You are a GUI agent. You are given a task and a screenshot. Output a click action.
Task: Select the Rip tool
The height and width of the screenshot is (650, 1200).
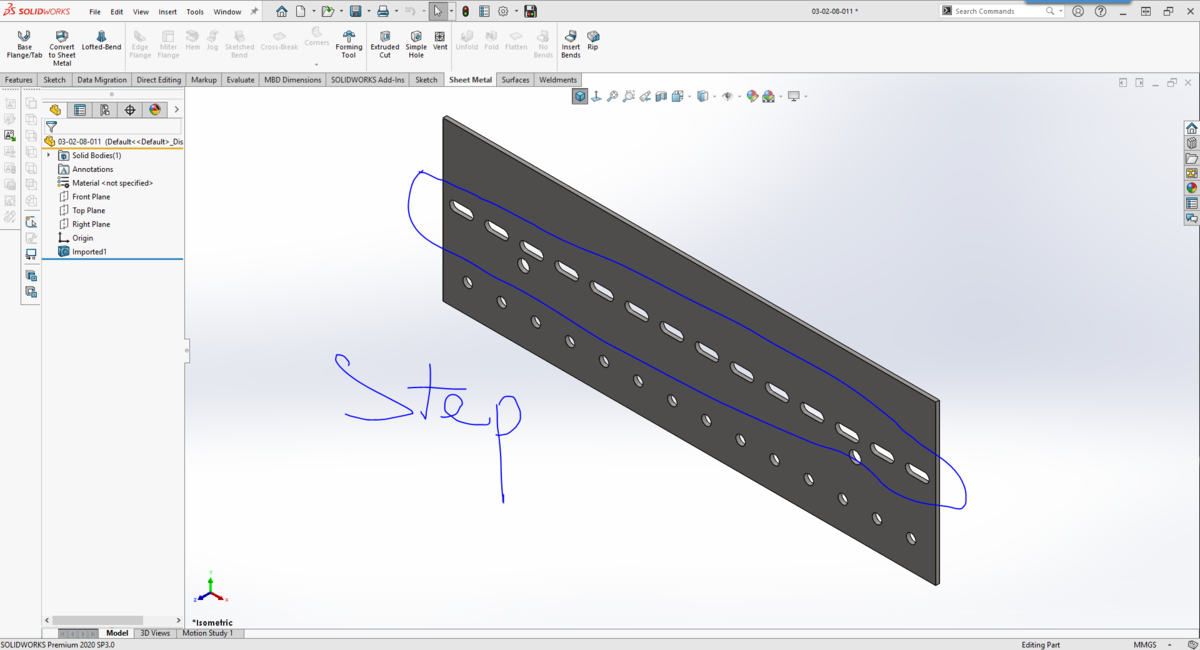[x=593, y=41]
